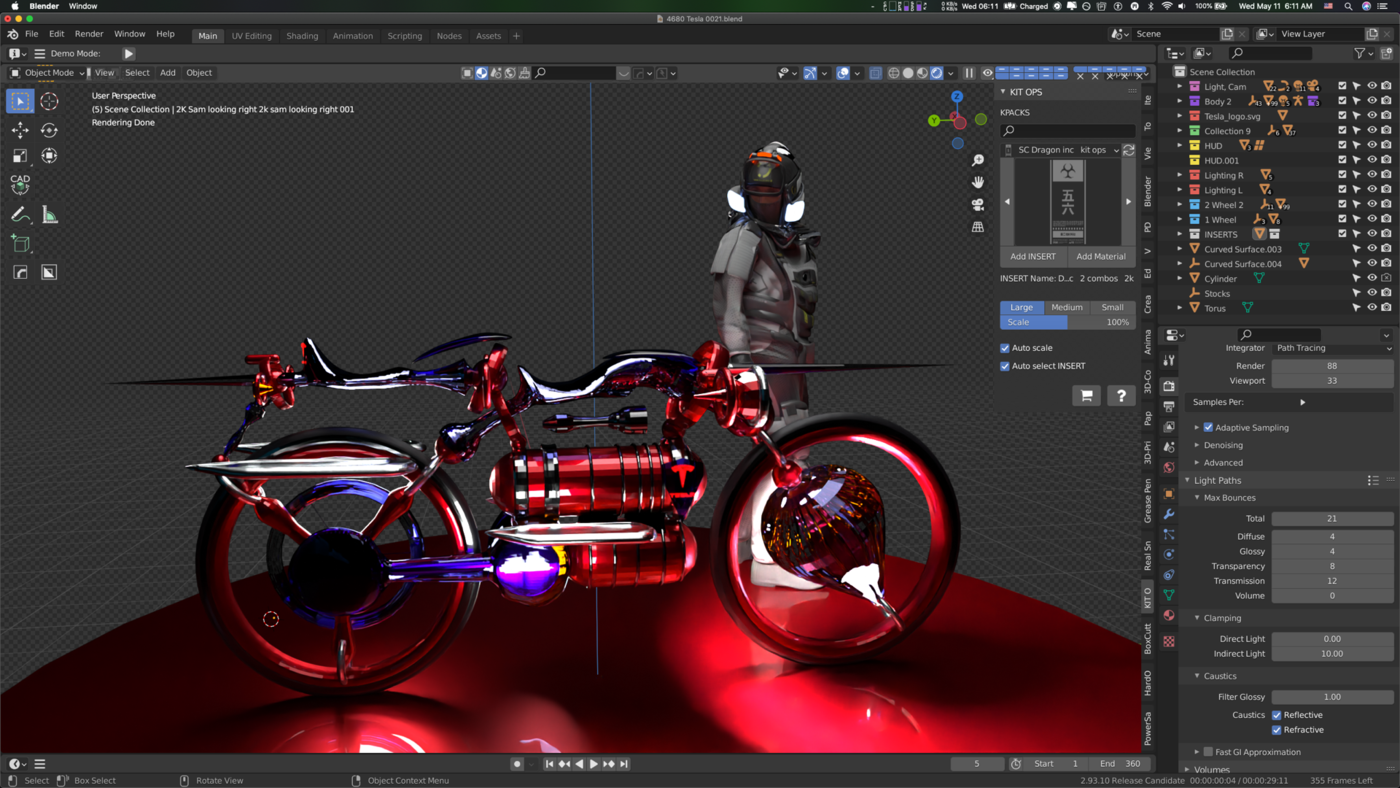Click the Add Cube tool icon

coord(20,244)
